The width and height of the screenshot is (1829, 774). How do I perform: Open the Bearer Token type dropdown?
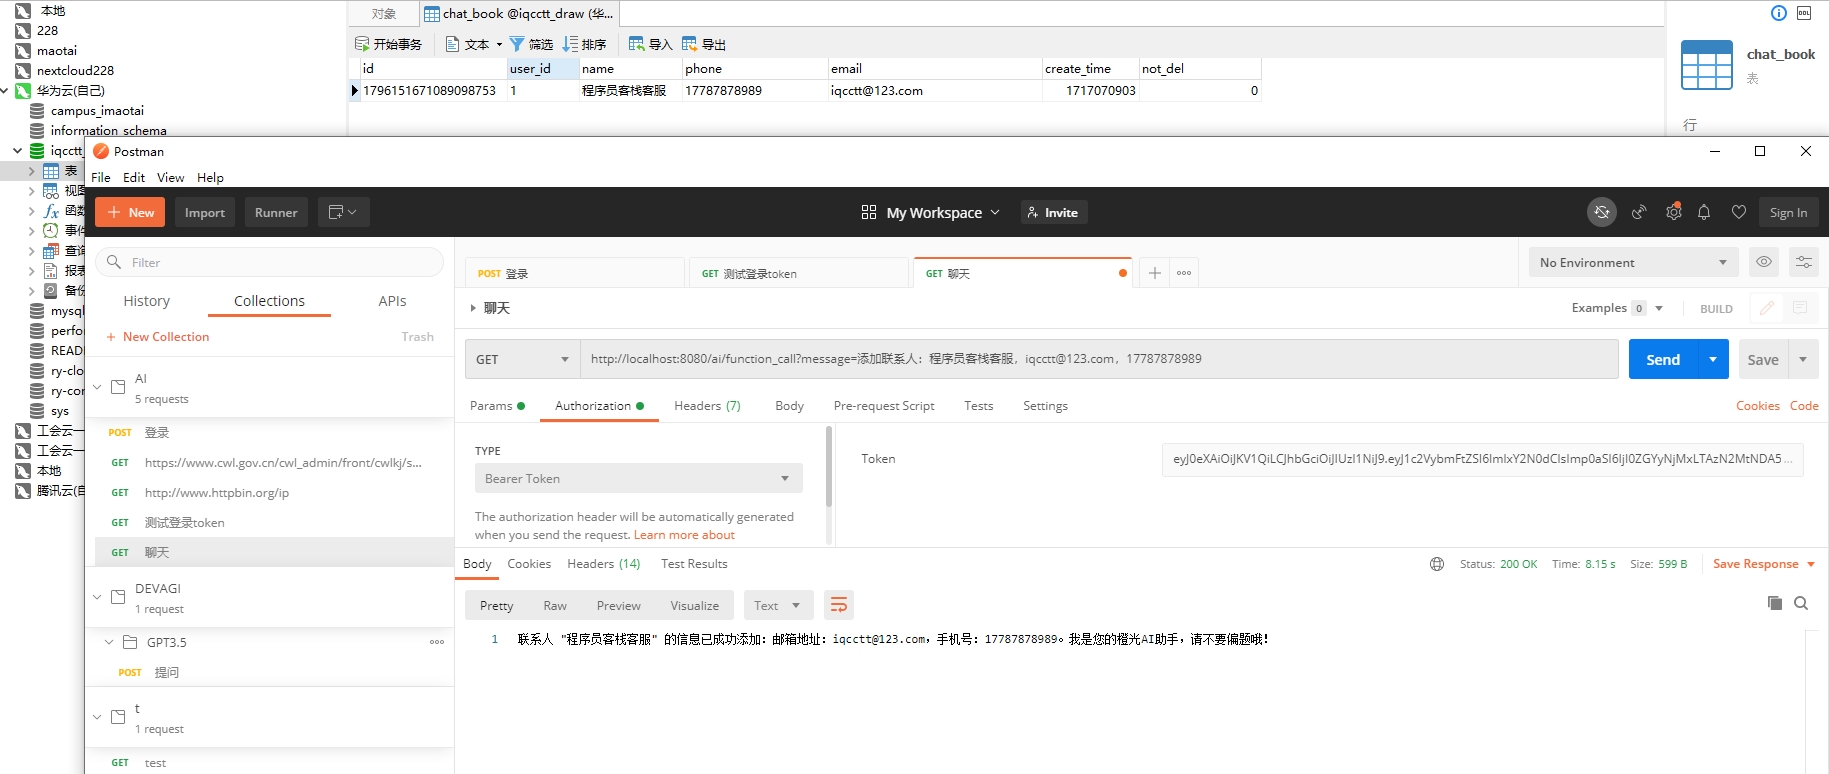[x=638, y=478]
